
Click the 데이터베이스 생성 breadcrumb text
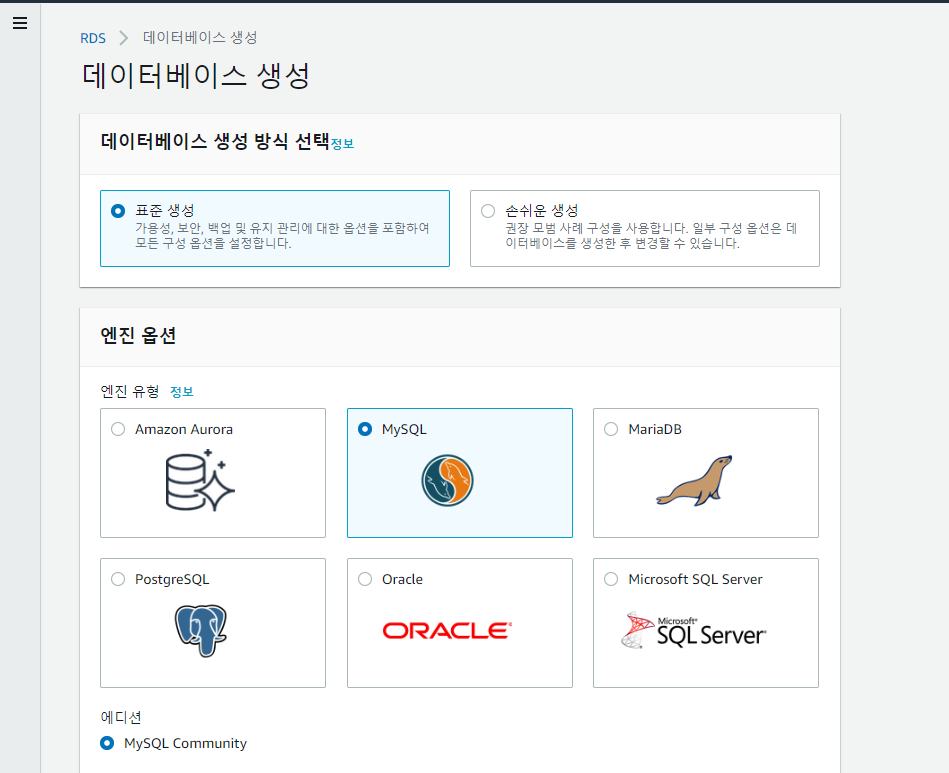pos(200,38)
